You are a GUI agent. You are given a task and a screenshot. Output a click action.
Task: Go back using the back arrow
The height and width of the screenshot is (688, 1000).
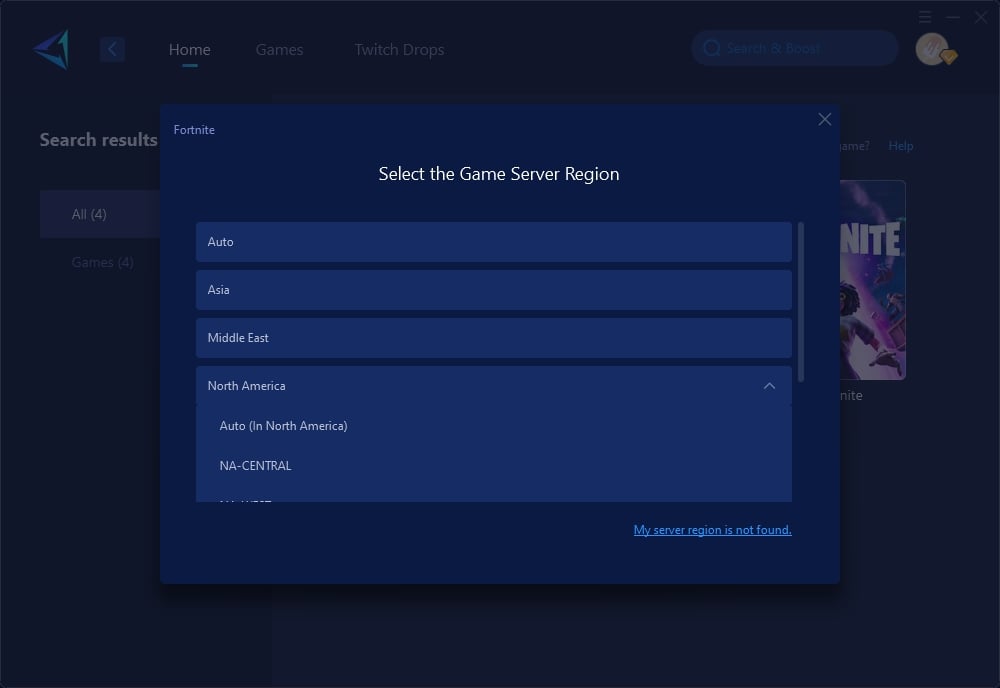coord(112,49)
